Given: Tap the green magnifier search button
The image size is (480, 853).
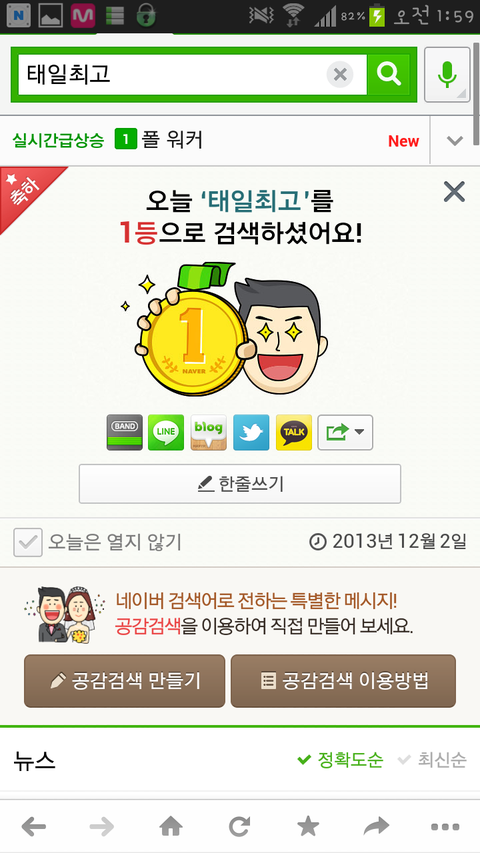Looking at the screenshot, I should tap(388, 74).
